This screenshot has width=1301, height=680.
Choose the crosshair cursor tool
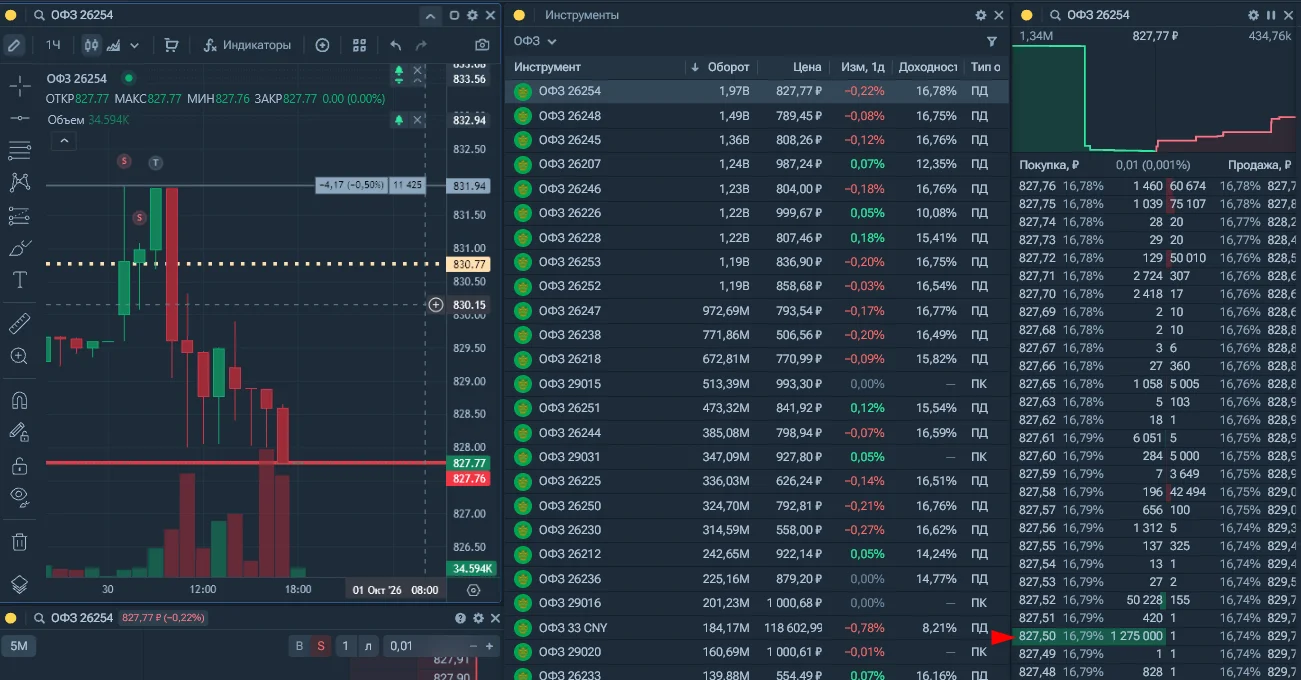click(19, 85)
